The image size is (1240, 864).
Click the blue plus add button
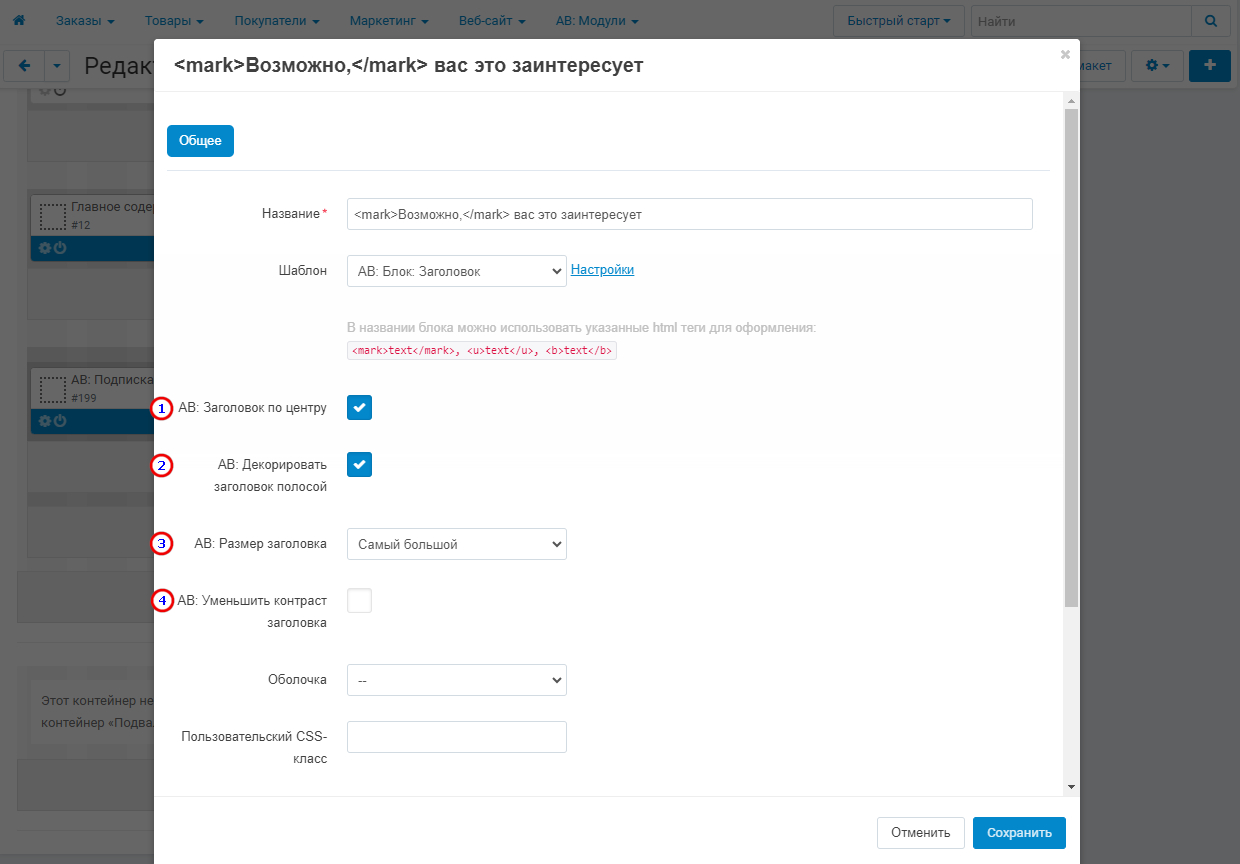[x=1209, y=65]
